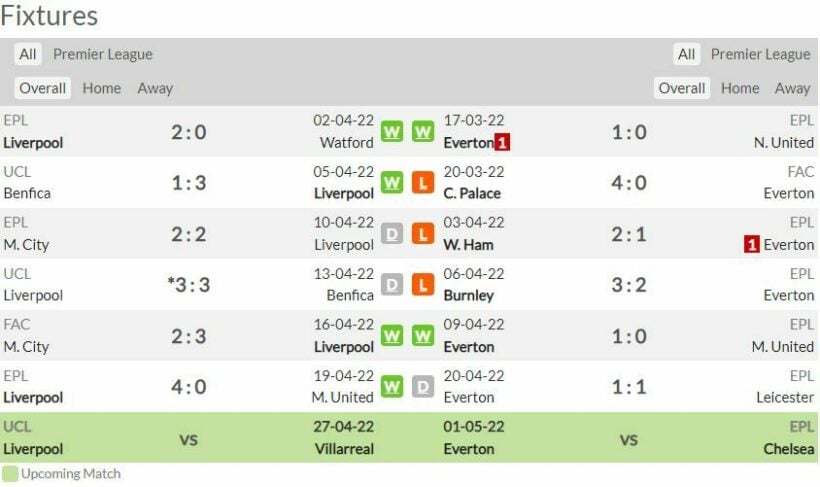The image size is (820, 487).
Task: Click Everton's loss badge for C. Palace match
Action: 423,183
